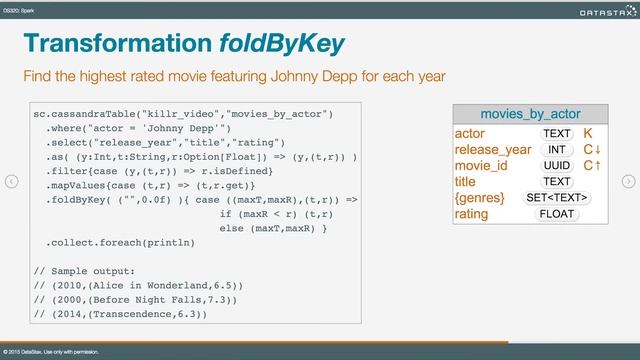Click the TEXT type badge for actor
The height and width of the screenshot is (360, 640).
click(557, 133)
